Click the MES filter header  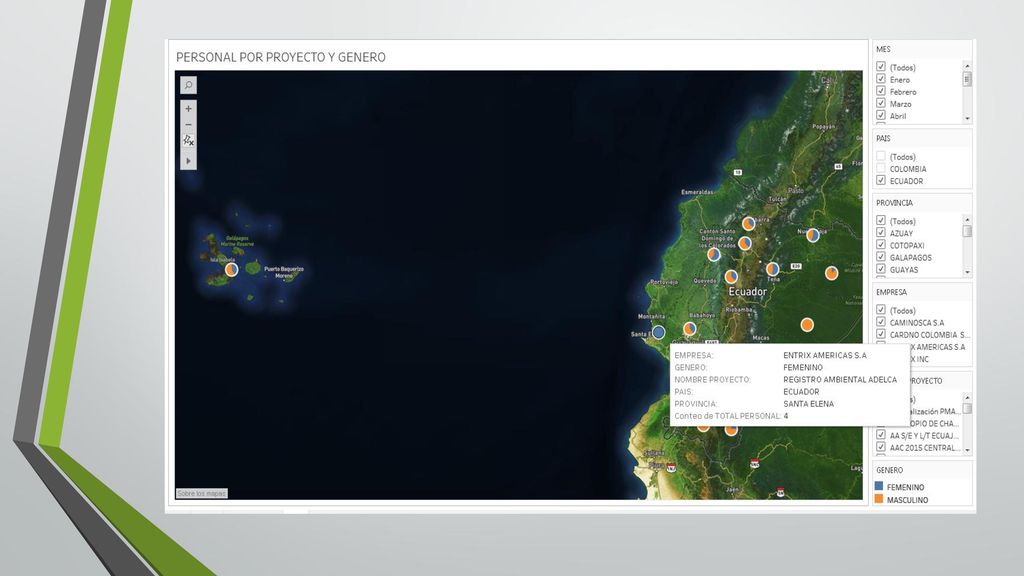point(883,49)
